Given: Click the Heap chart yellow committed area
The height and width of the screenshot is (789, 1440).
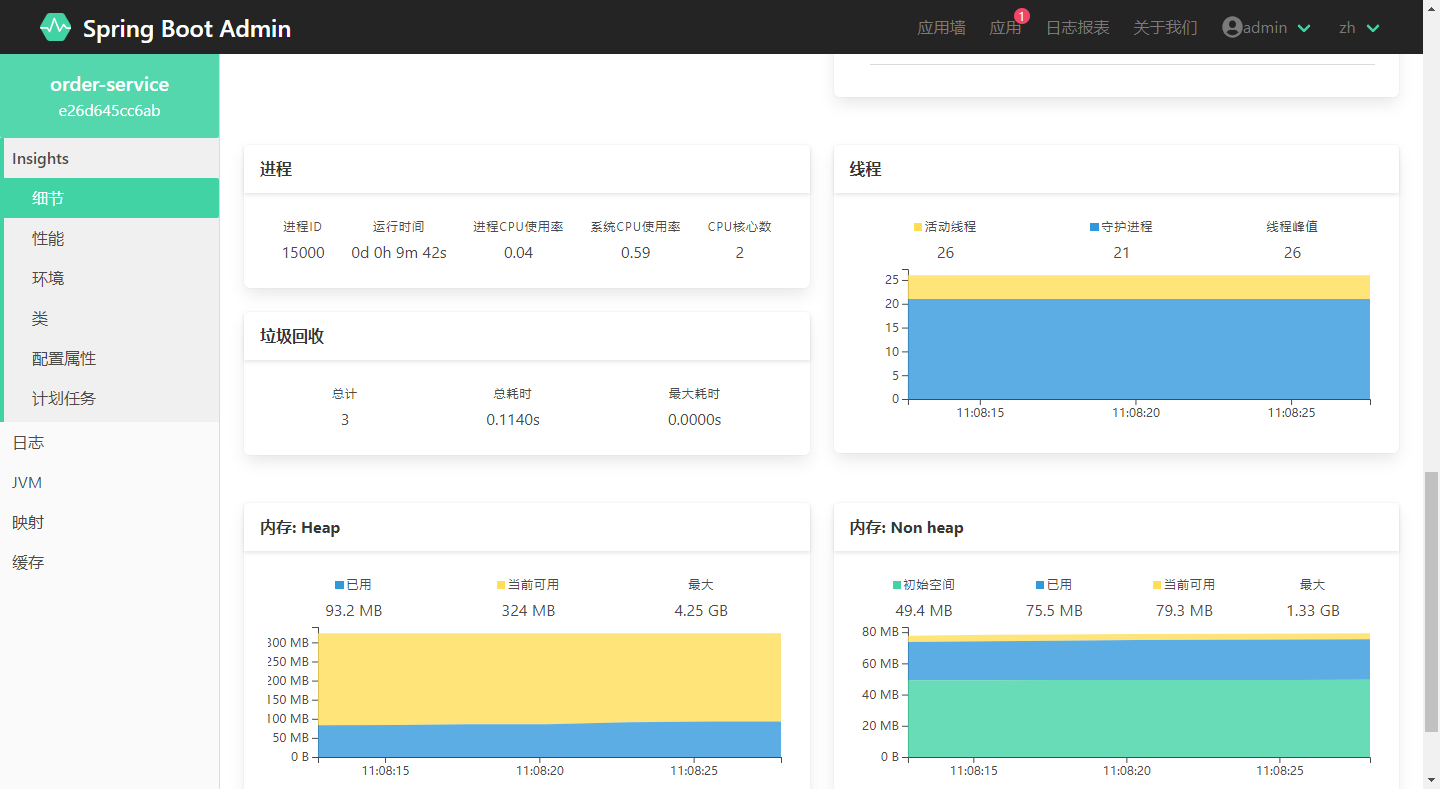Looking at the screenshot, I should [549, 677].
